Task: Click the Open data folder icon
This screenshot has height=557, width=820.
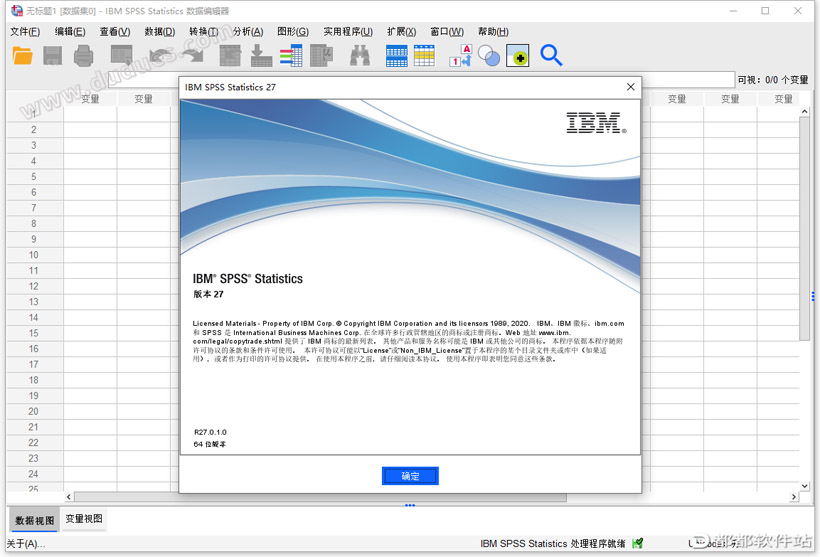Action: click(22, 55)
